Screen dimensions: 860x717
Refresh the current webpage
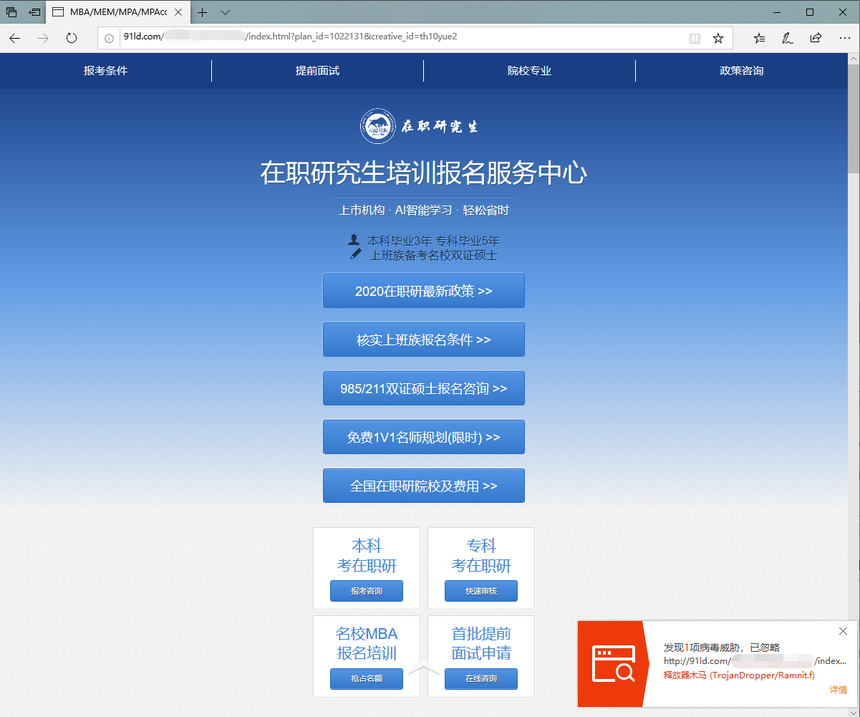coord(70,37)
